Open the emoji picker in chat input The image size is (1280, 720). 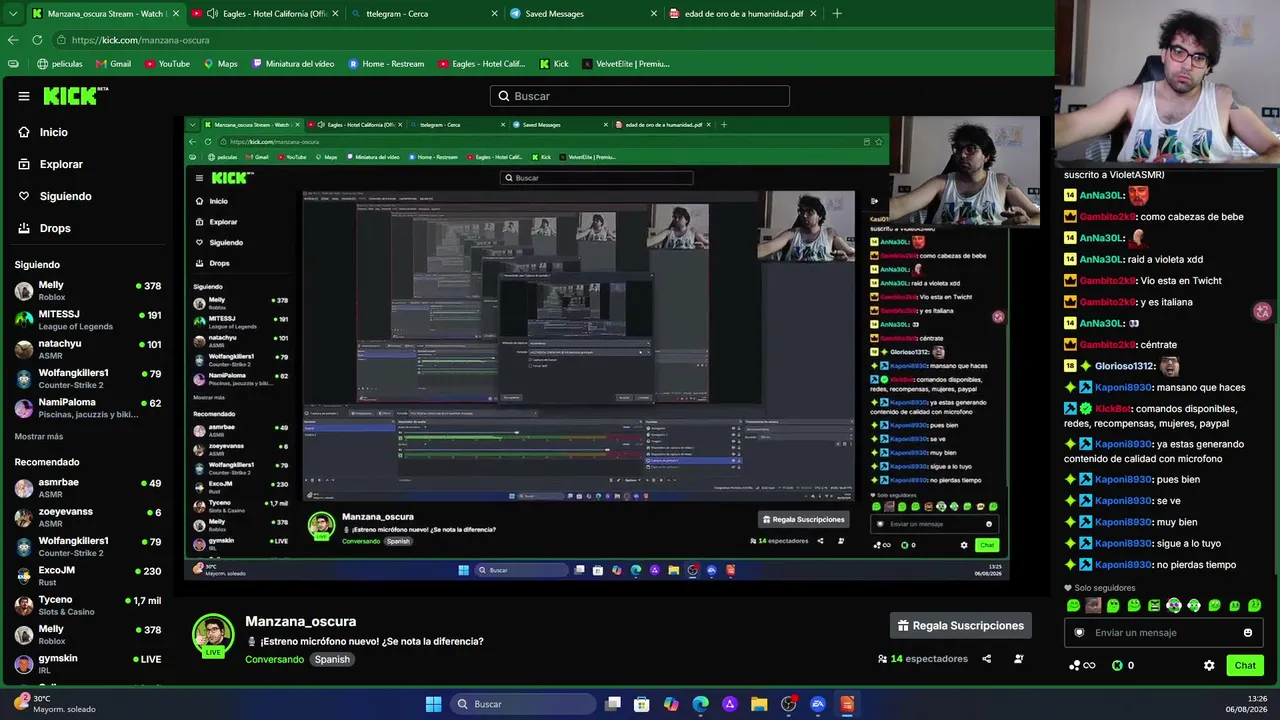1248,633
